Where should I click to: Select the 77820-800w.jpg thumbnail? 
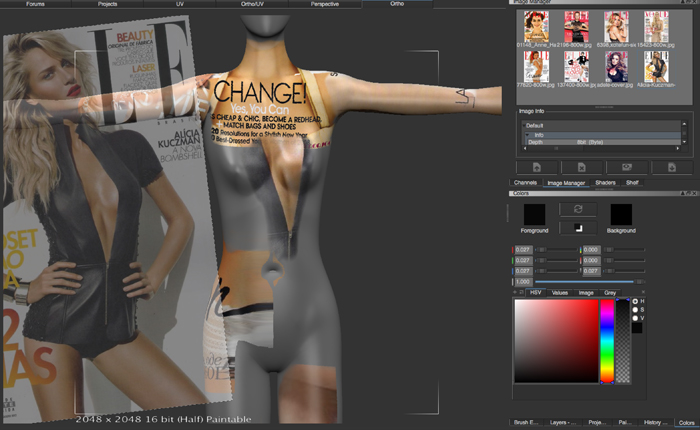coord(537,67)
